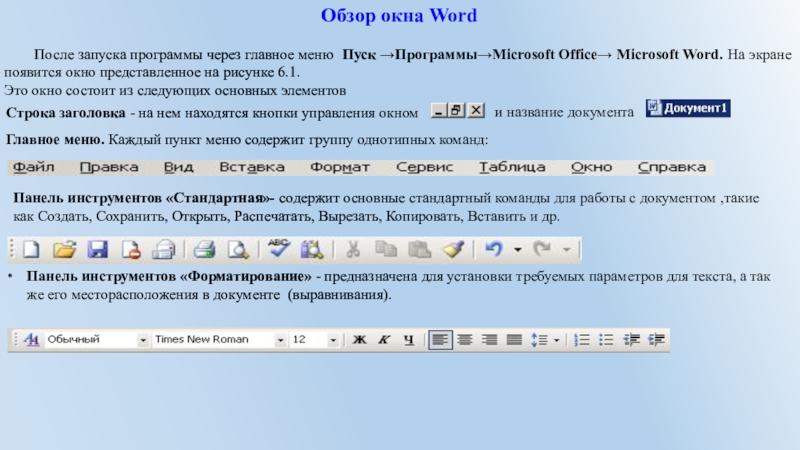
Task: Open Styles and Formatting AA icon
Action: pos(31,339)
